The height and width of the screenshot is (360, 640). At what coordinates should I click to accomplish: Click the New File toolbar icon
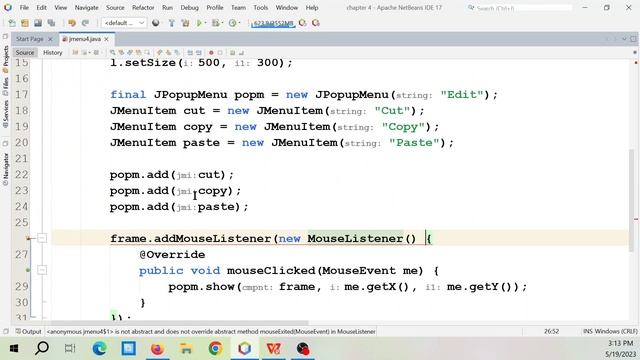(12, 23)
